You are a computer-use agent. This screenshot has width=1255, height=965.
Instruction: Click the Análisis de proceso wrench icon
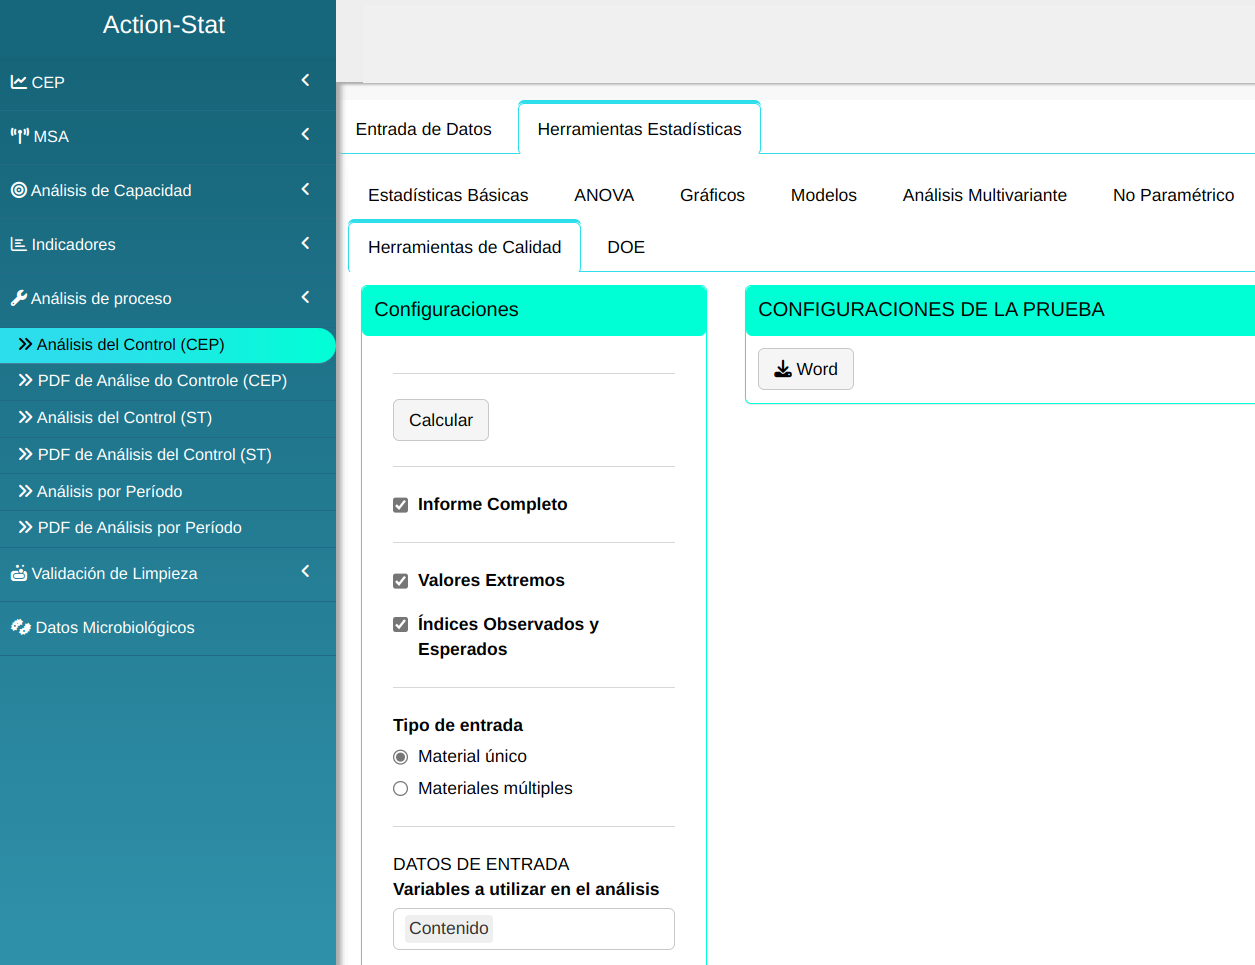click(19, 298)
